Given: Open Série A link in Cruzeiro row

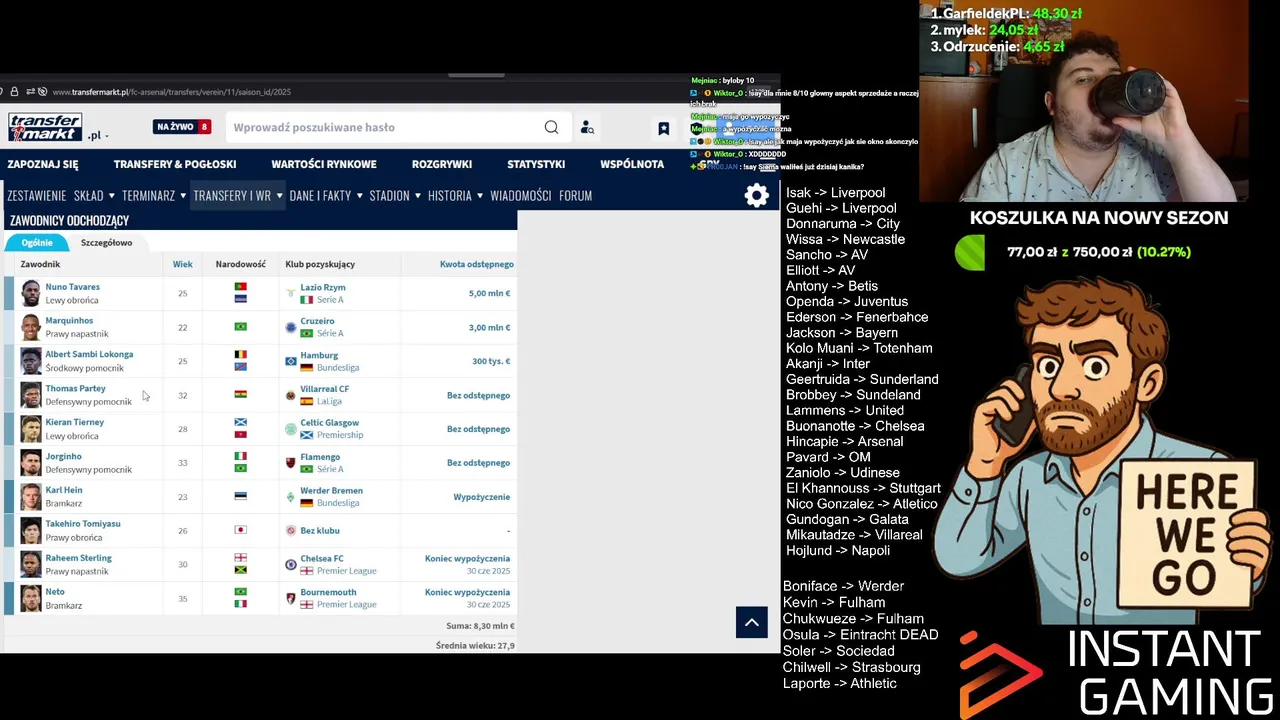Looking at the screenshot, I should (x=330, y=333).
